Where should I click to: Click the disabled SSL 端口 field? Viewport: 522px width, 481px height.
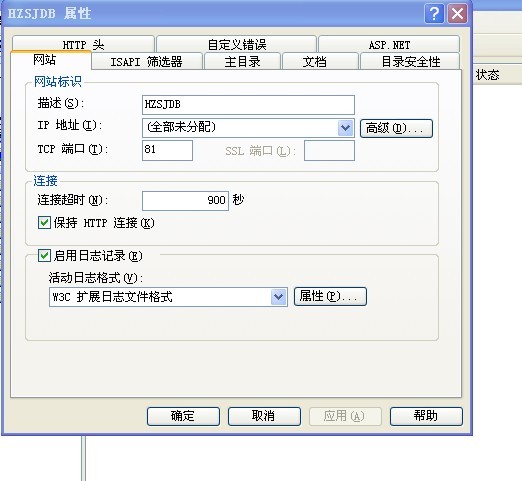329,150
